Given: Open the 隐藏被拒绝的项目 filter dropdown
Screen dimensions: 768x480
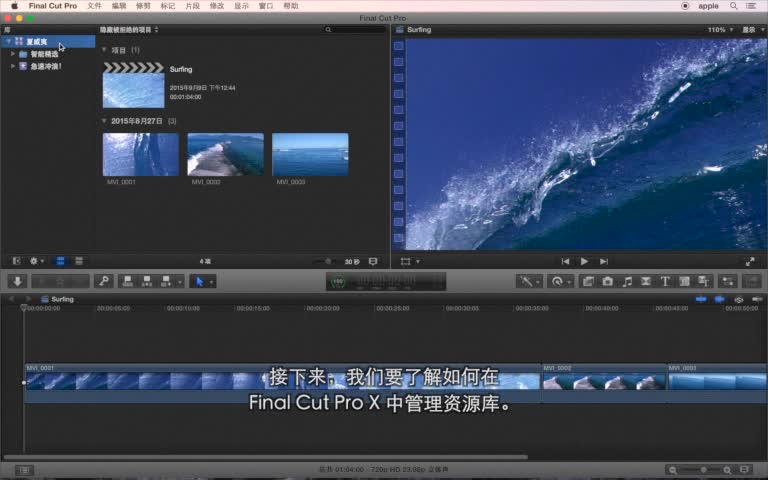Looking at the screenshot, I should (129, 29).
